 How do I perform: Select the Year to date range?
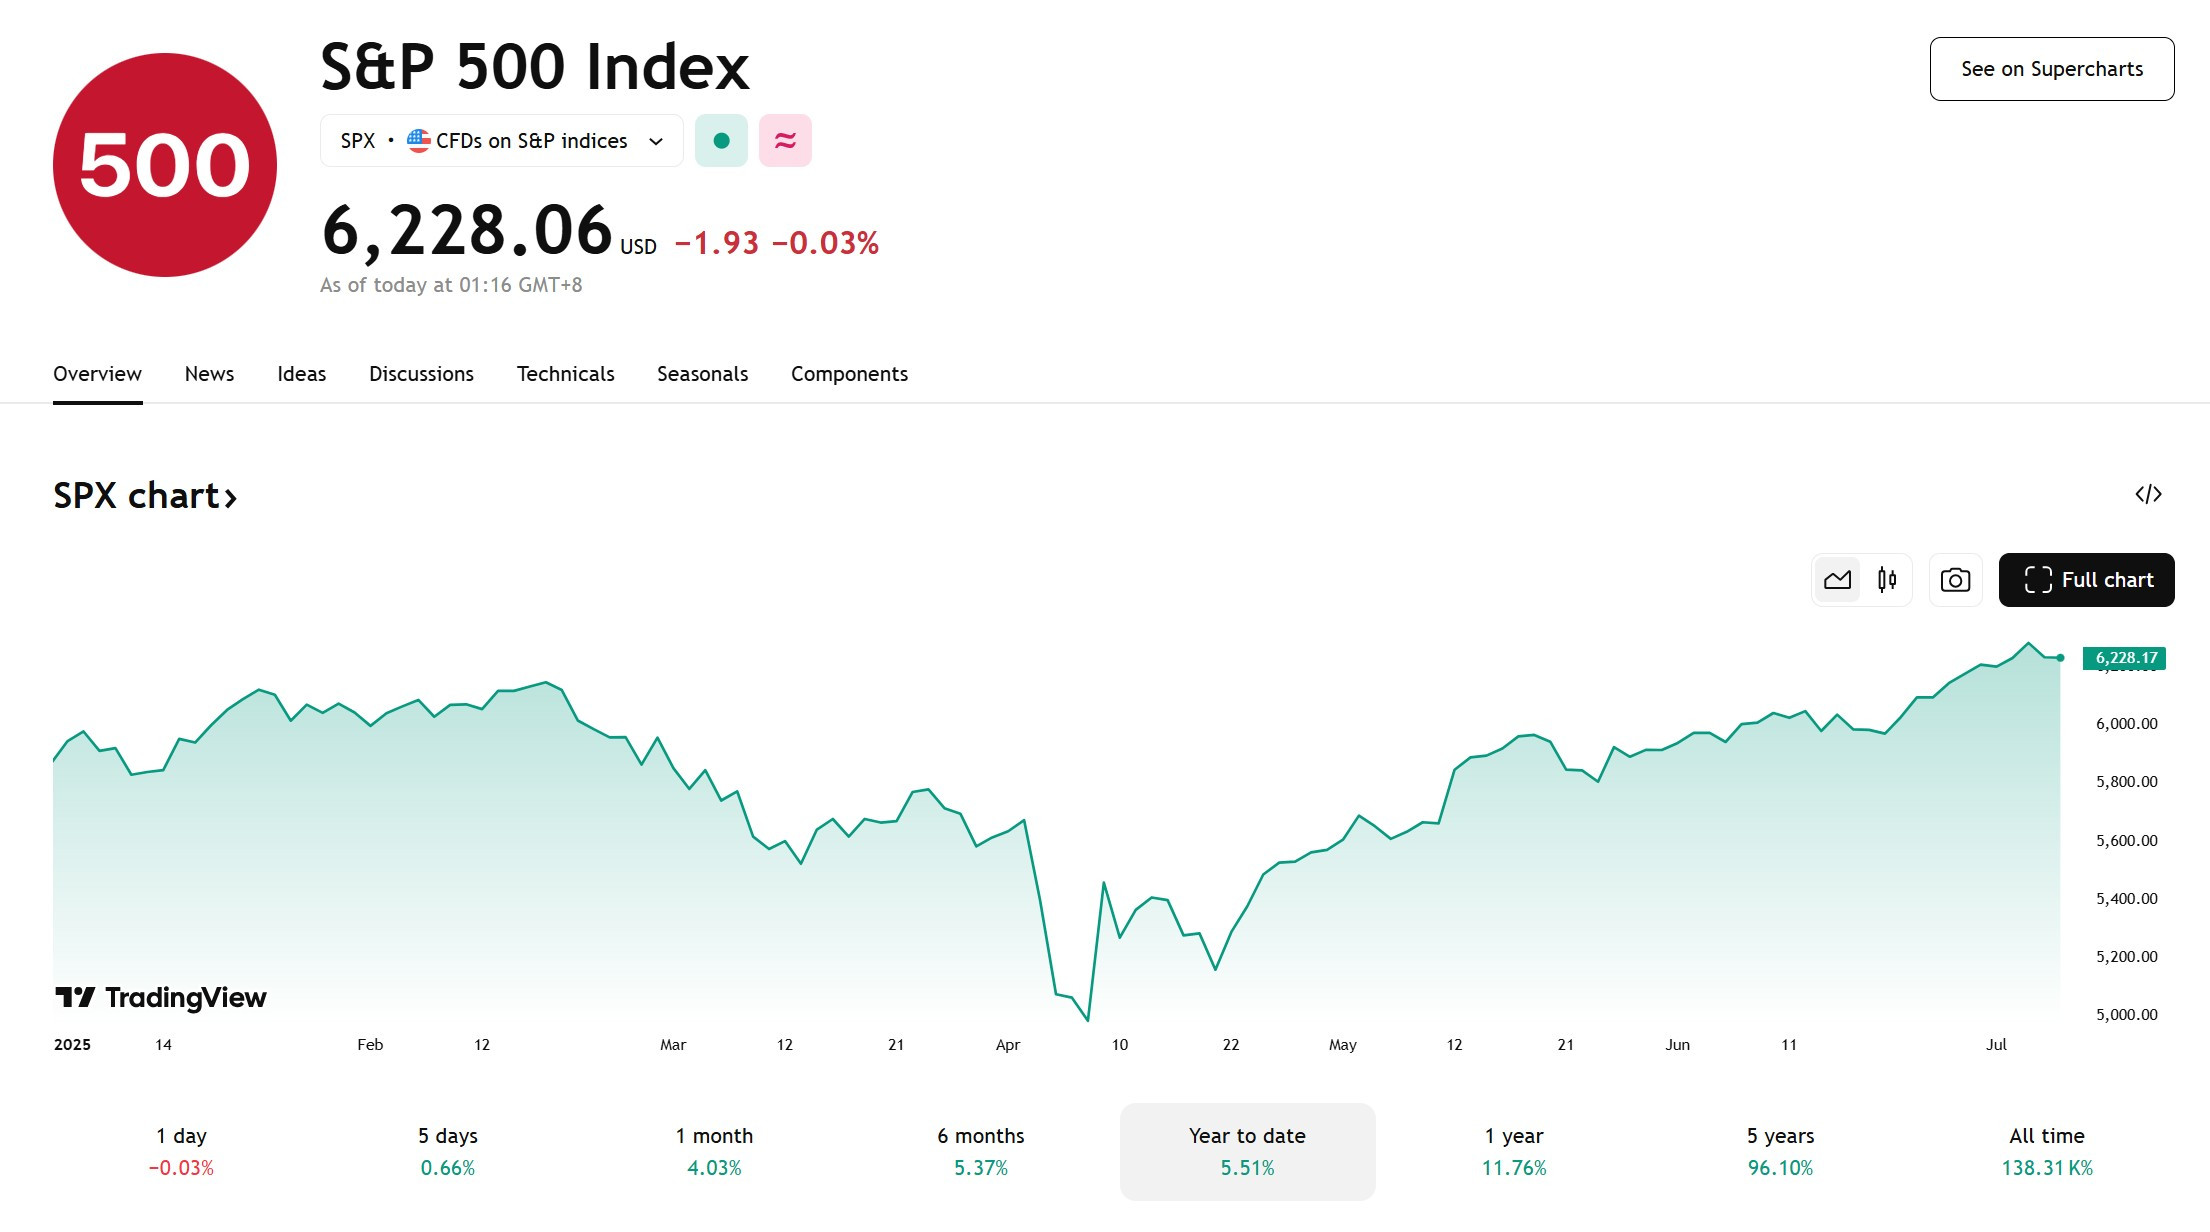coord(1247,1151)
